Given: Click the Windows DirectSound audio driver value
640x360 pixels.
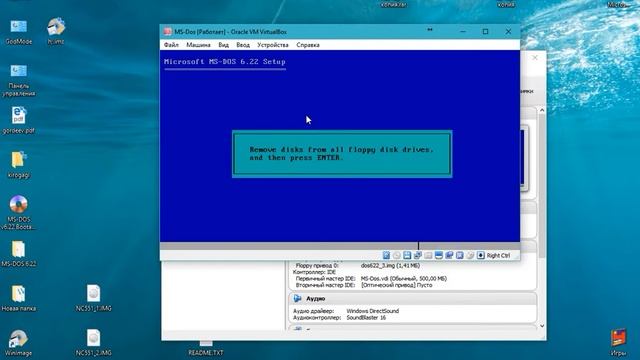Looking at the screenshot, I should (373, 311).
